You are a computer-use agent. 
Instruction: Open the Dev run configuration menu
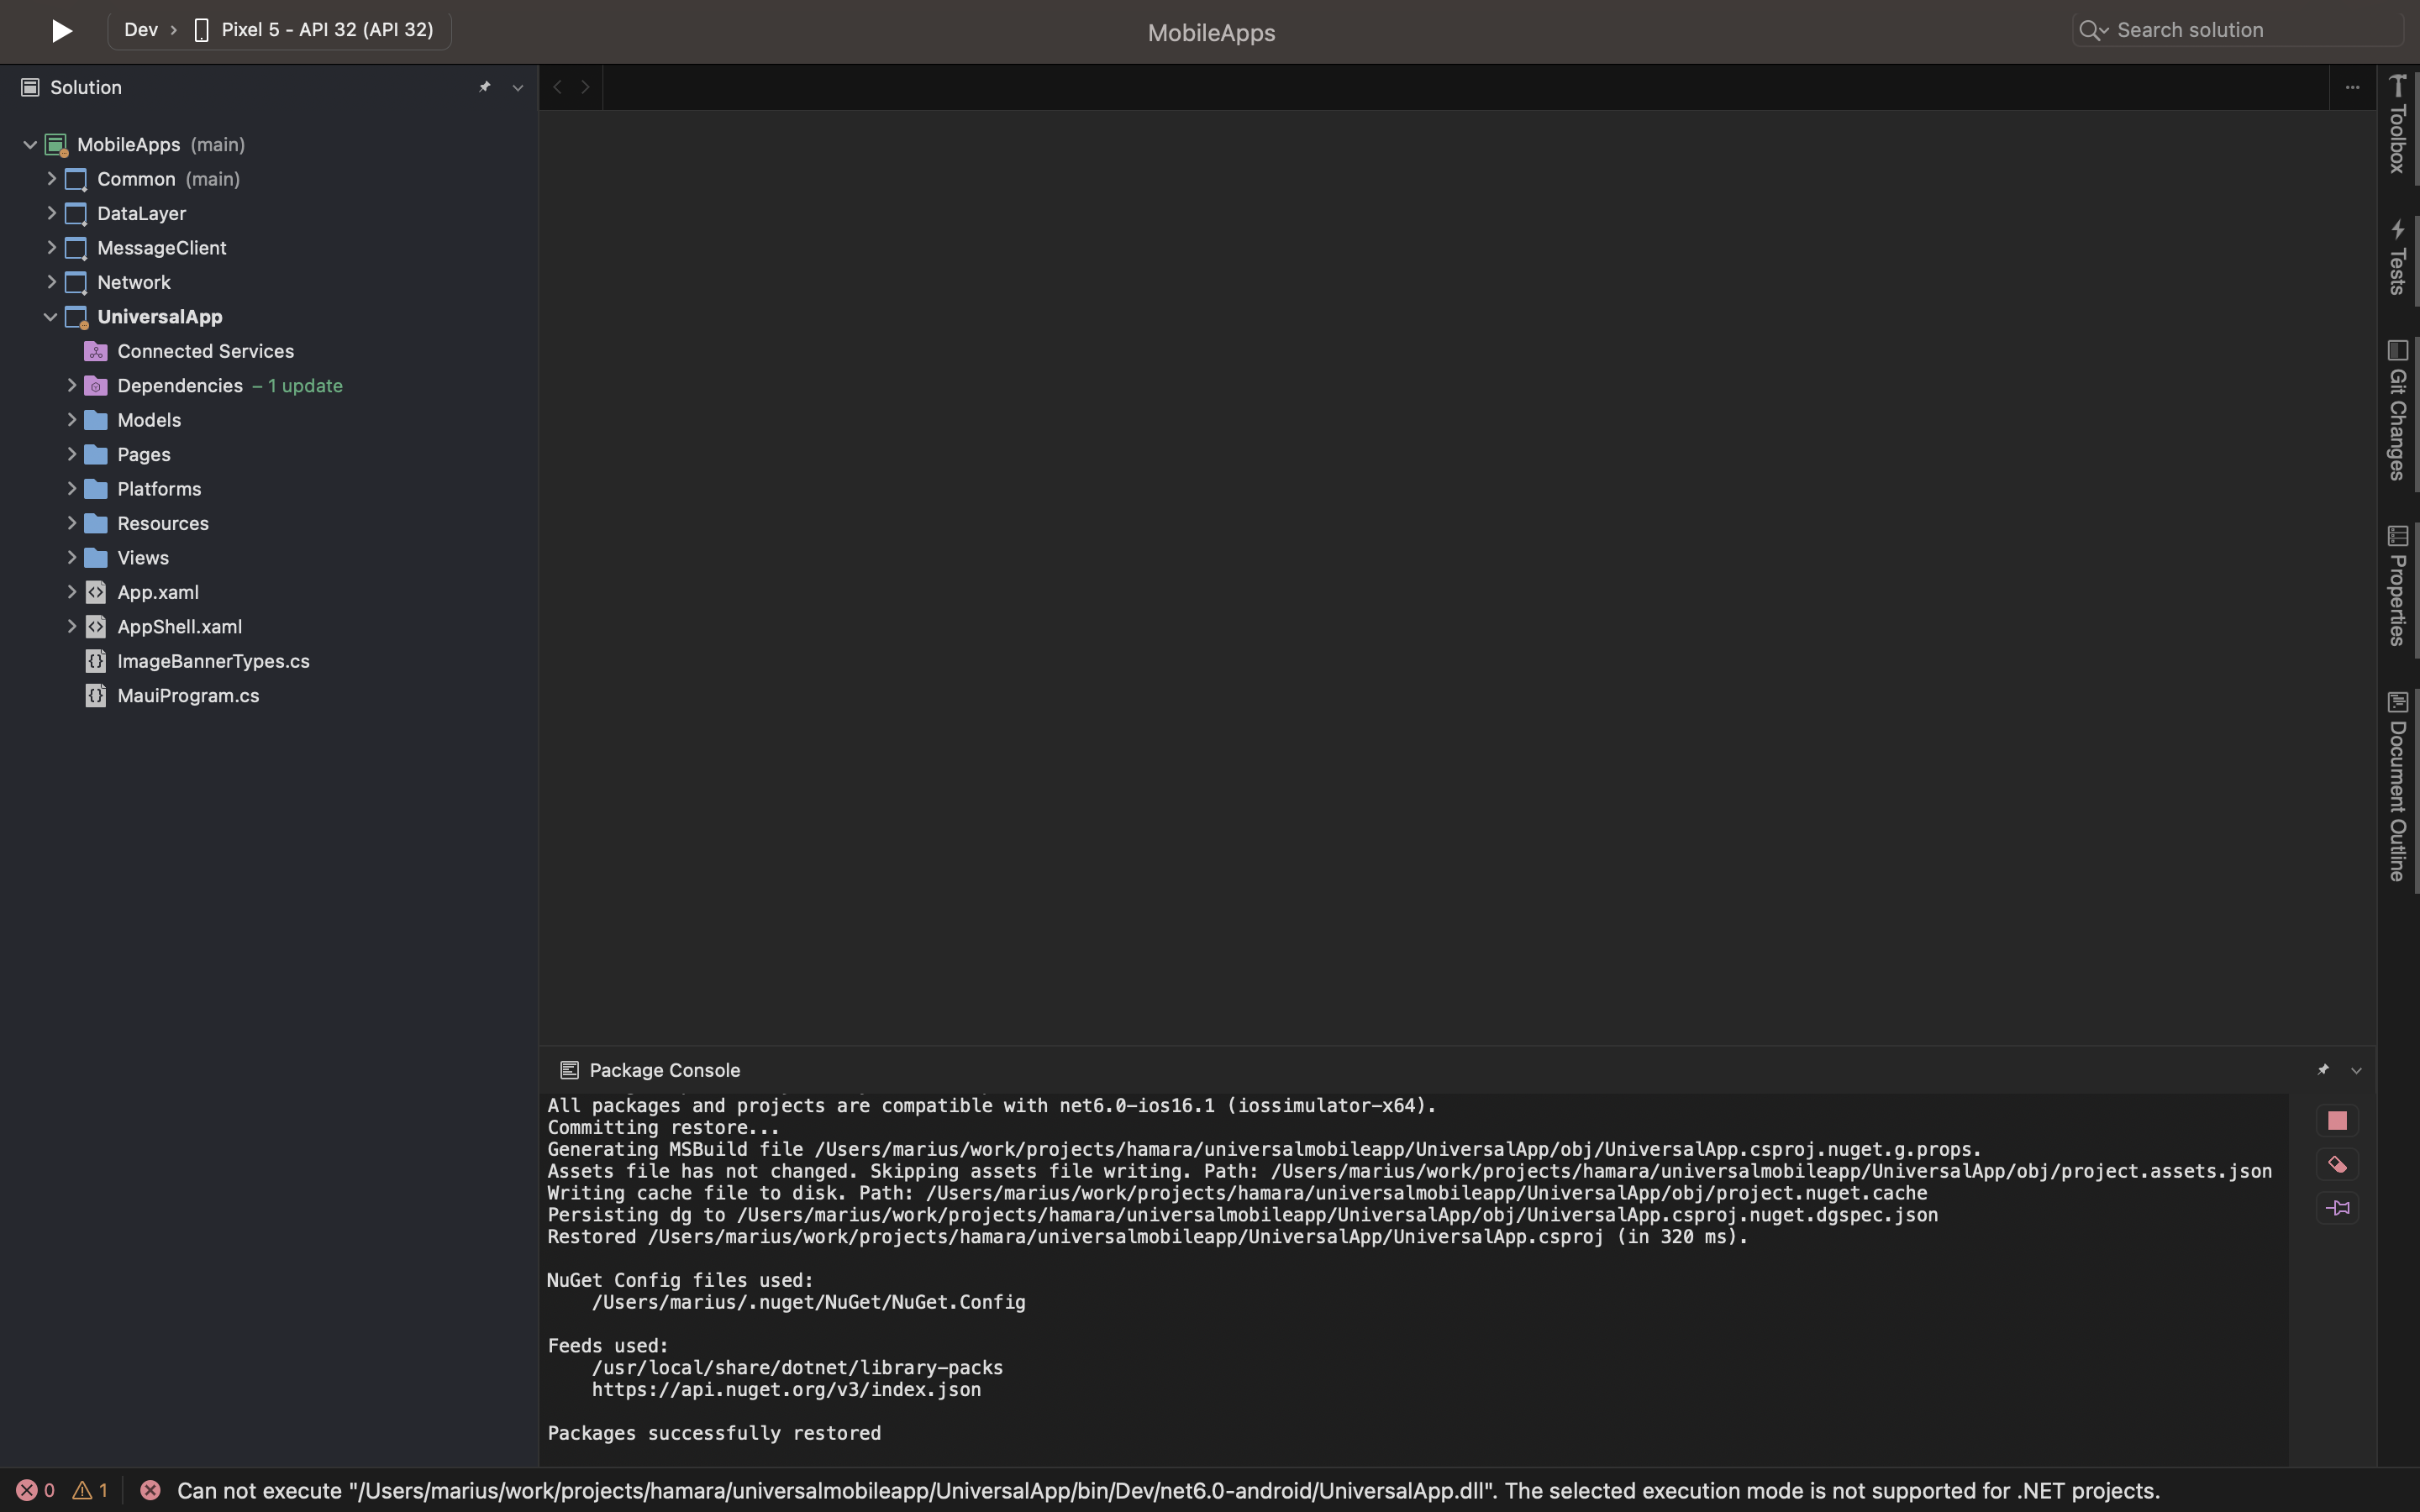(x=143, y=29)
